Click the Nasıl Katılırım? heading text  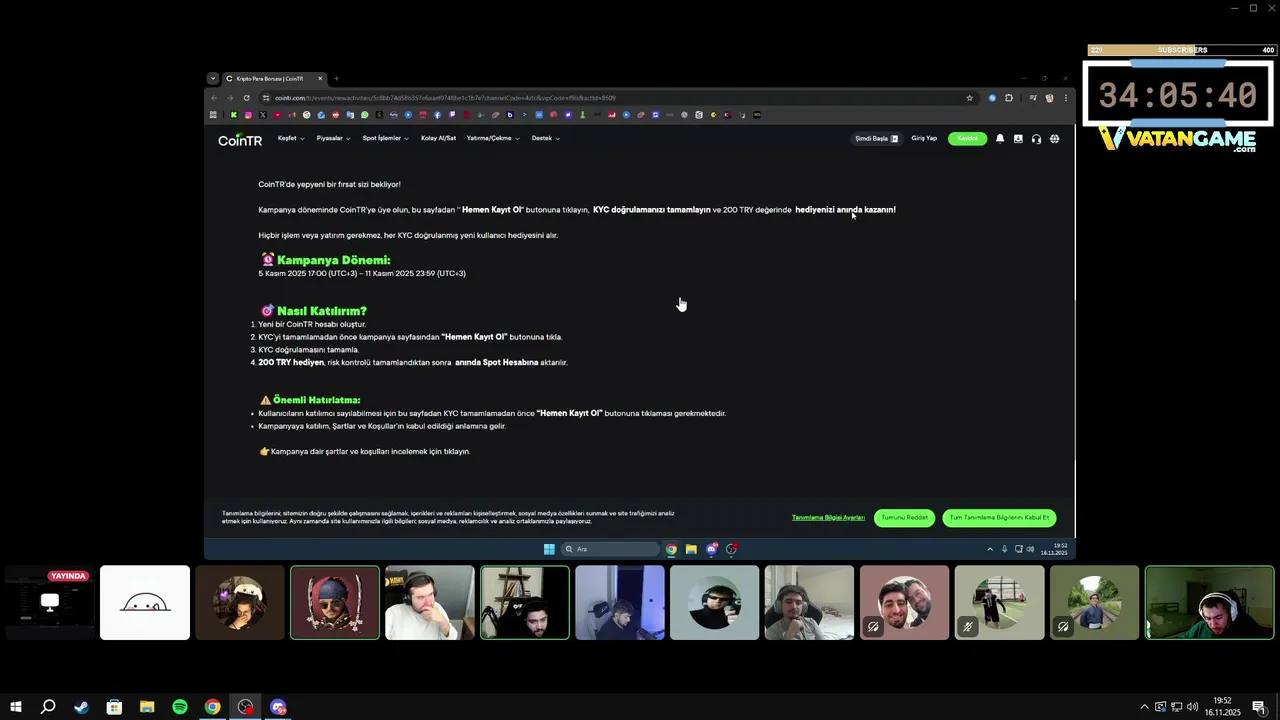click(321, 311)
